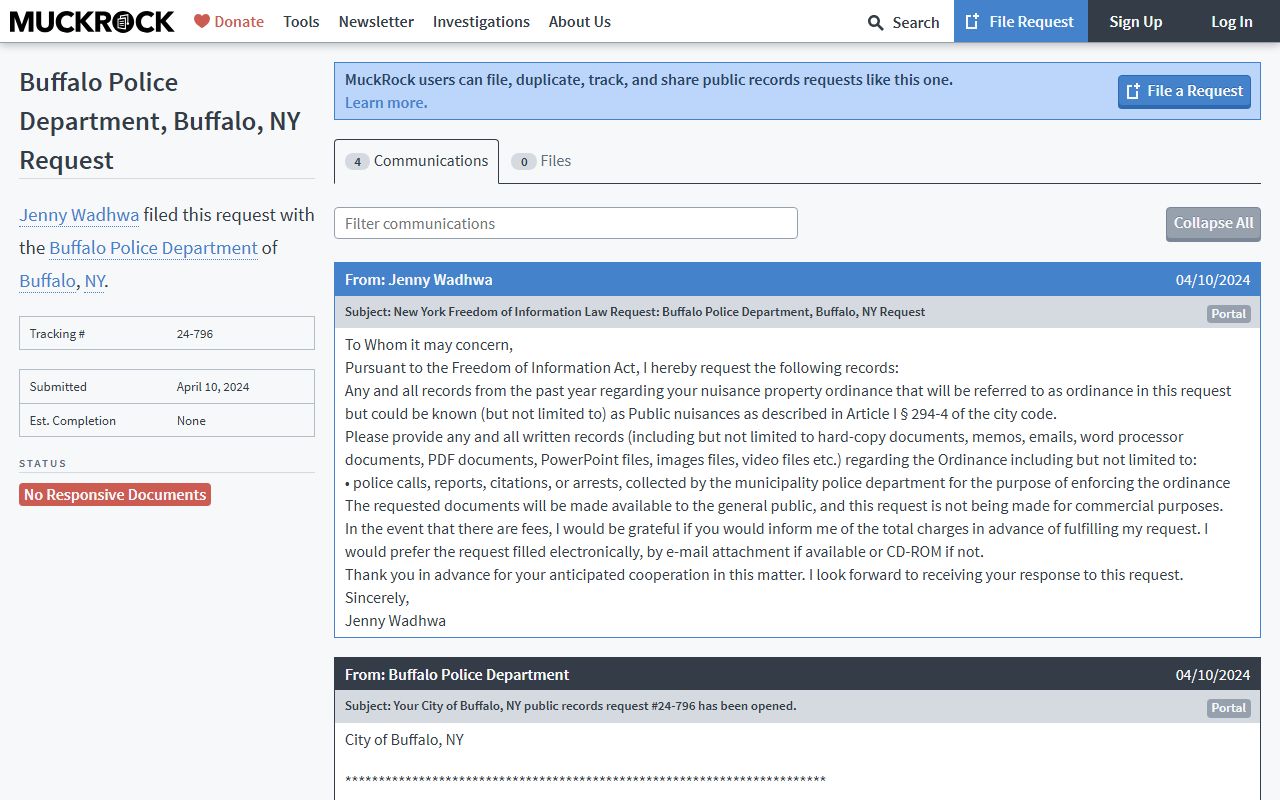The height and width of the screenshot is (800, 1280).
Task: Select tracking number 24-796
Action: click(195, 333)
